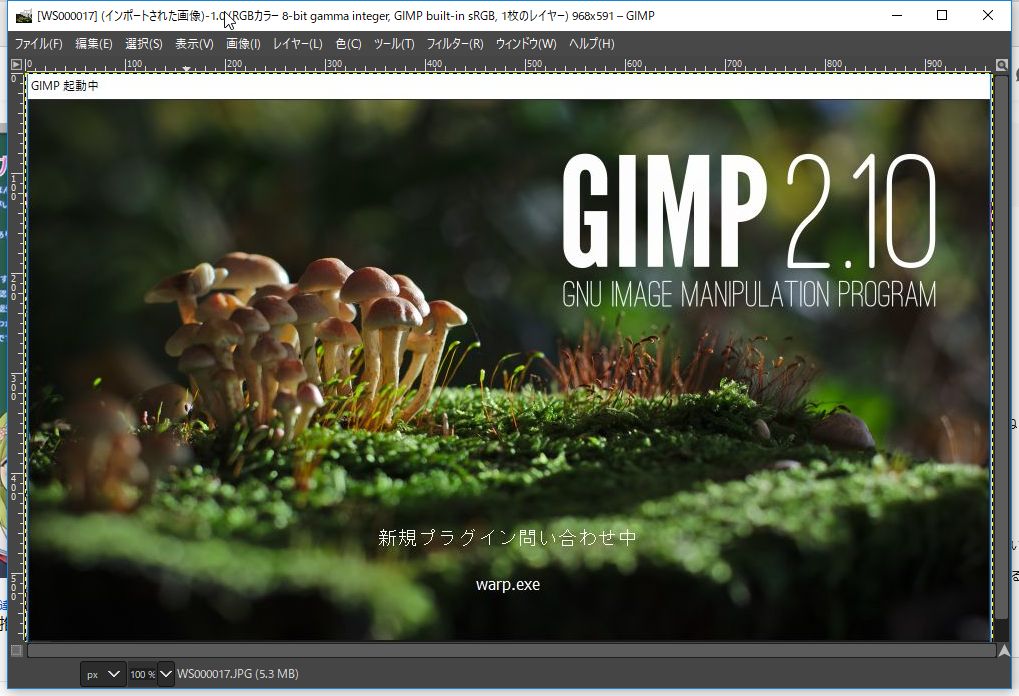Close the GIMP window
1019x696 pixels.
[x=988, y=16]
